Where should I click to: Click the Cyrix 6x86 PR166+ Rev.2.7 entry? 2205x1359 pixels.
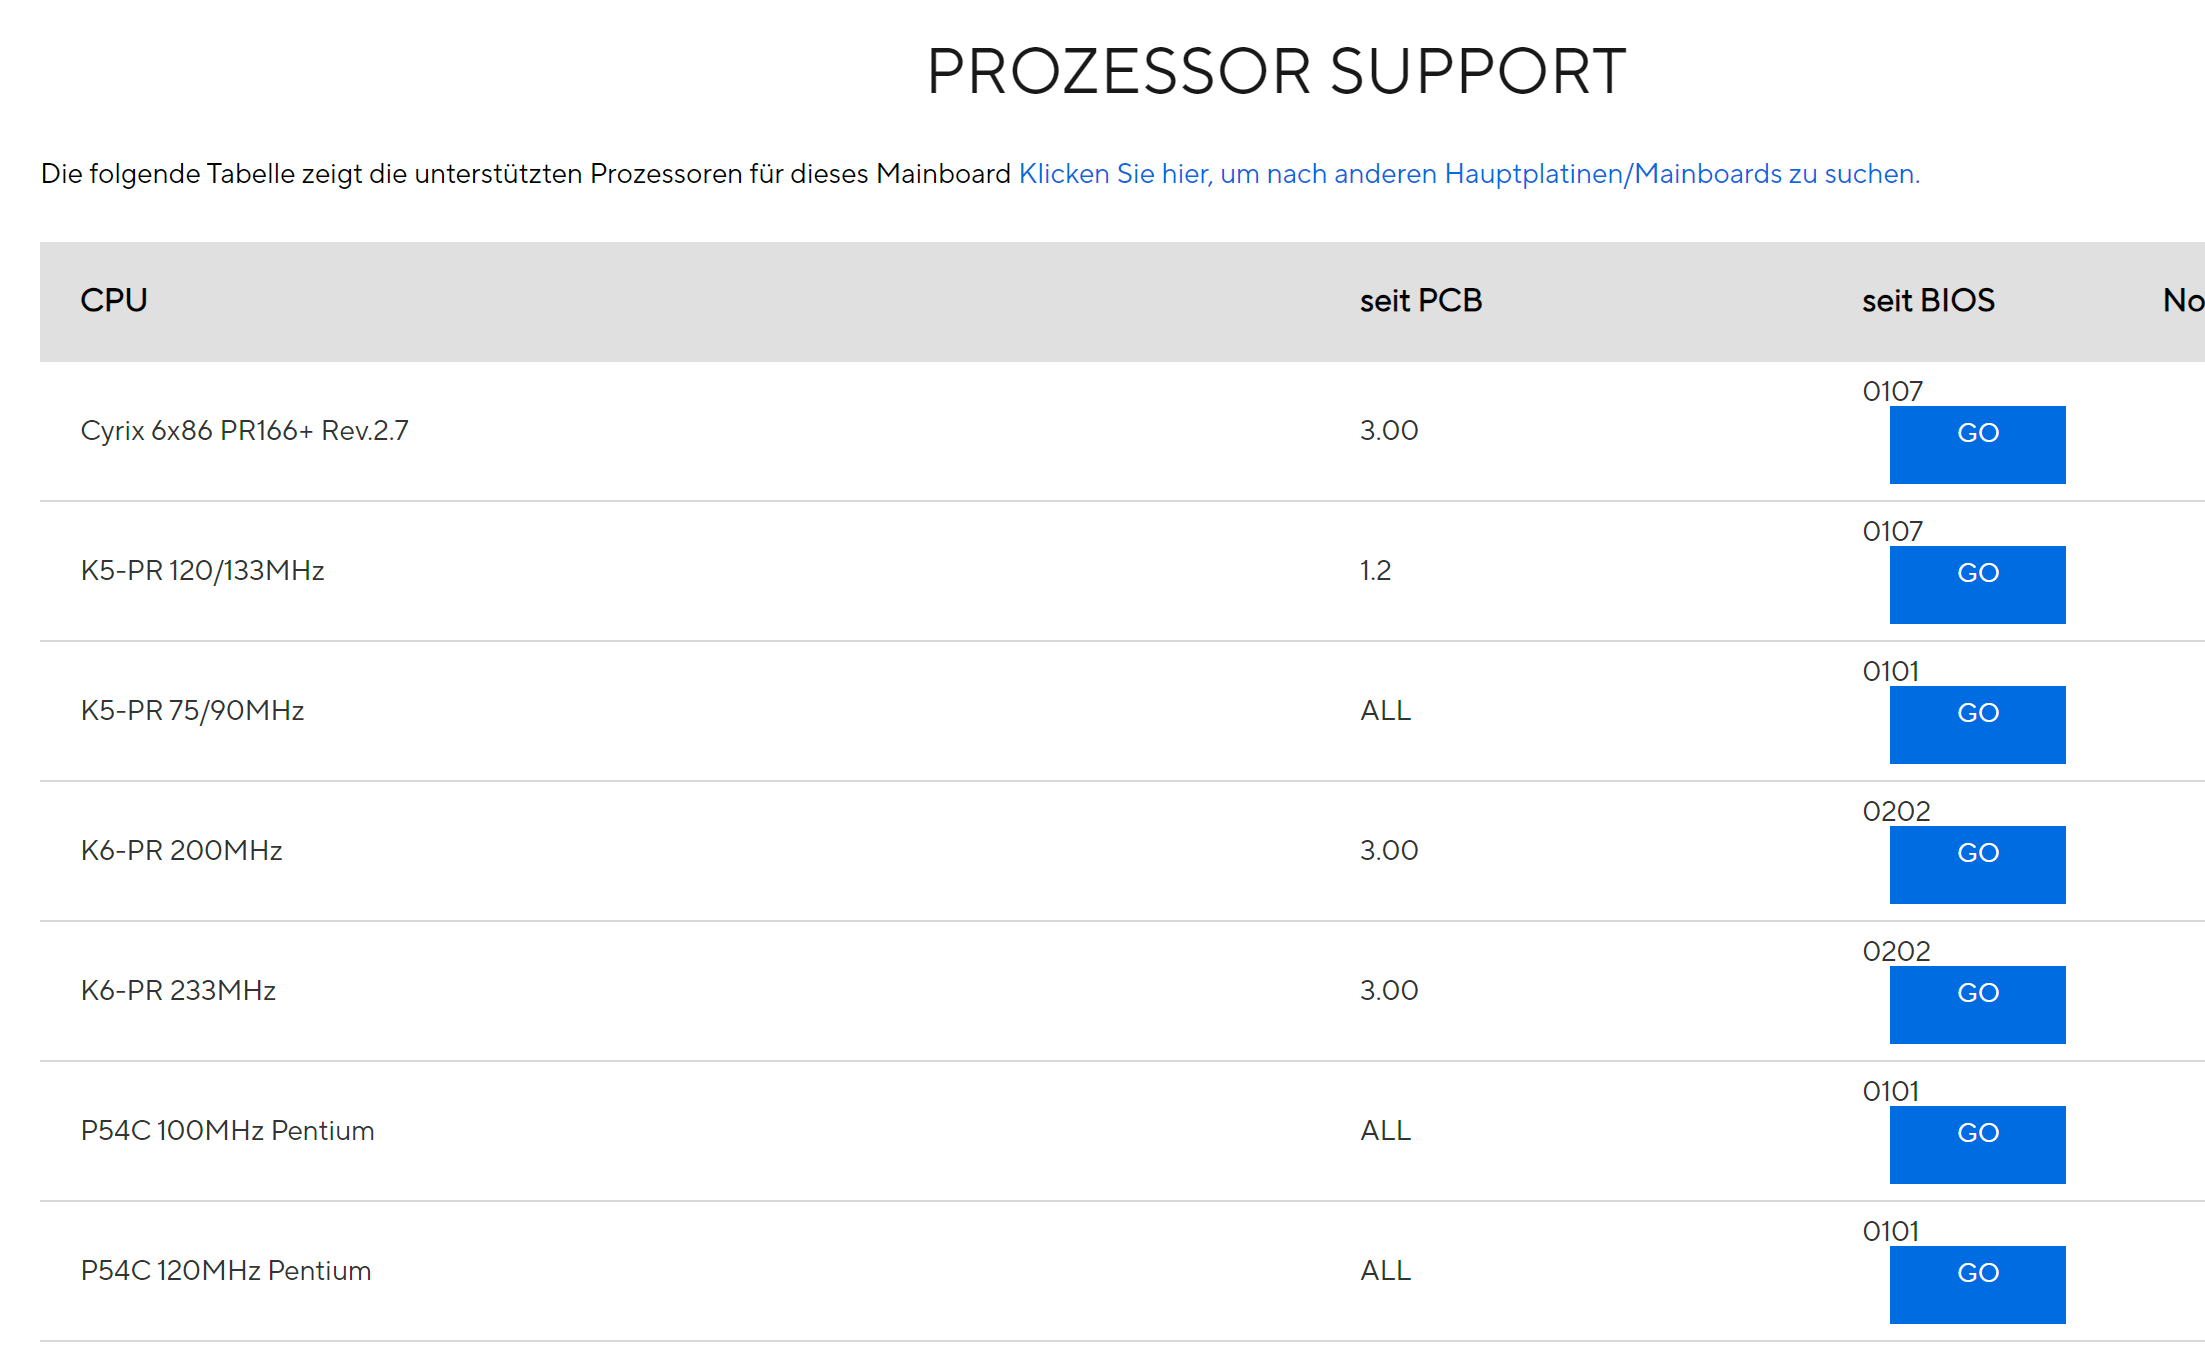pos(245,430)
